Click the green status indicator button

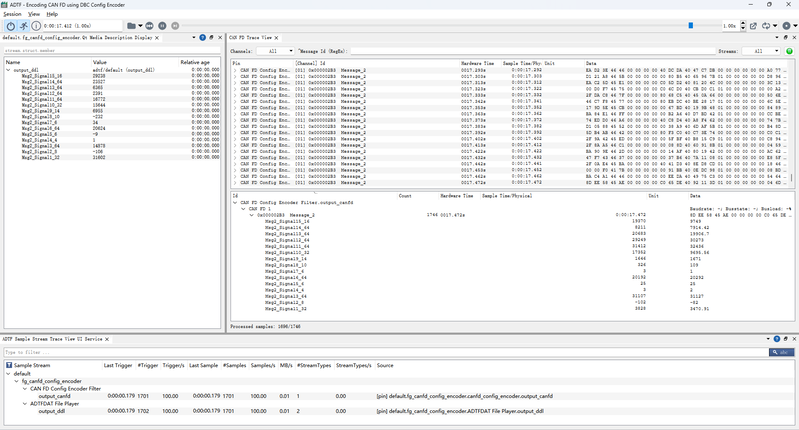click(x=789, y=51)
